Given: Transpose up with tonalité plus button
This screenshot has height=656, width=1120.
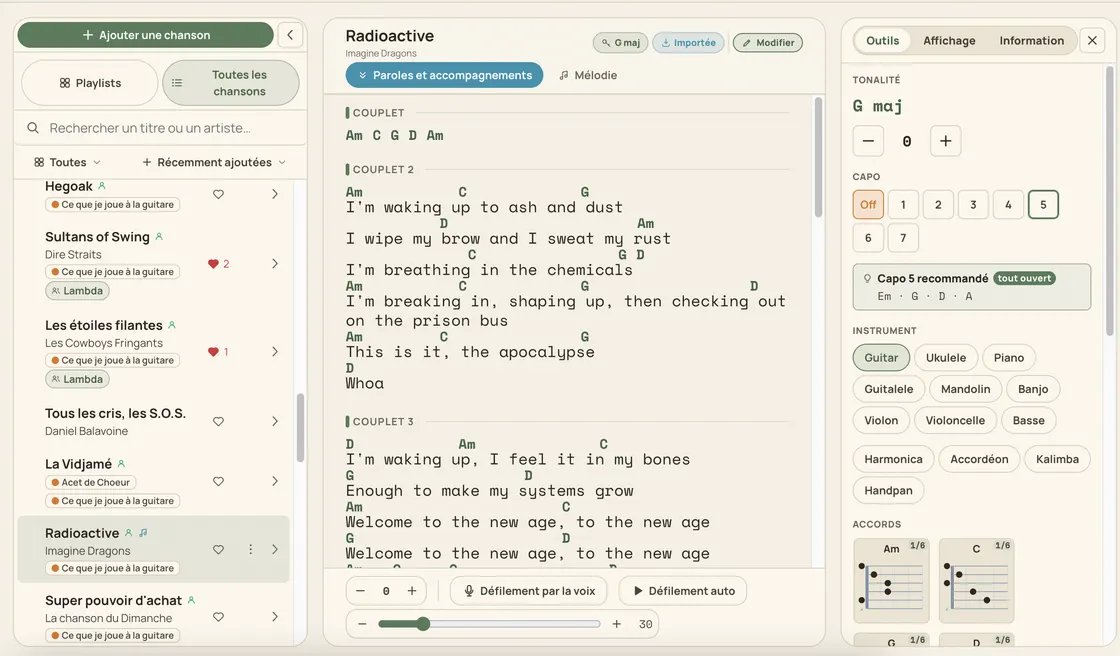Looking at the screenshot, I should pos(946,141).
